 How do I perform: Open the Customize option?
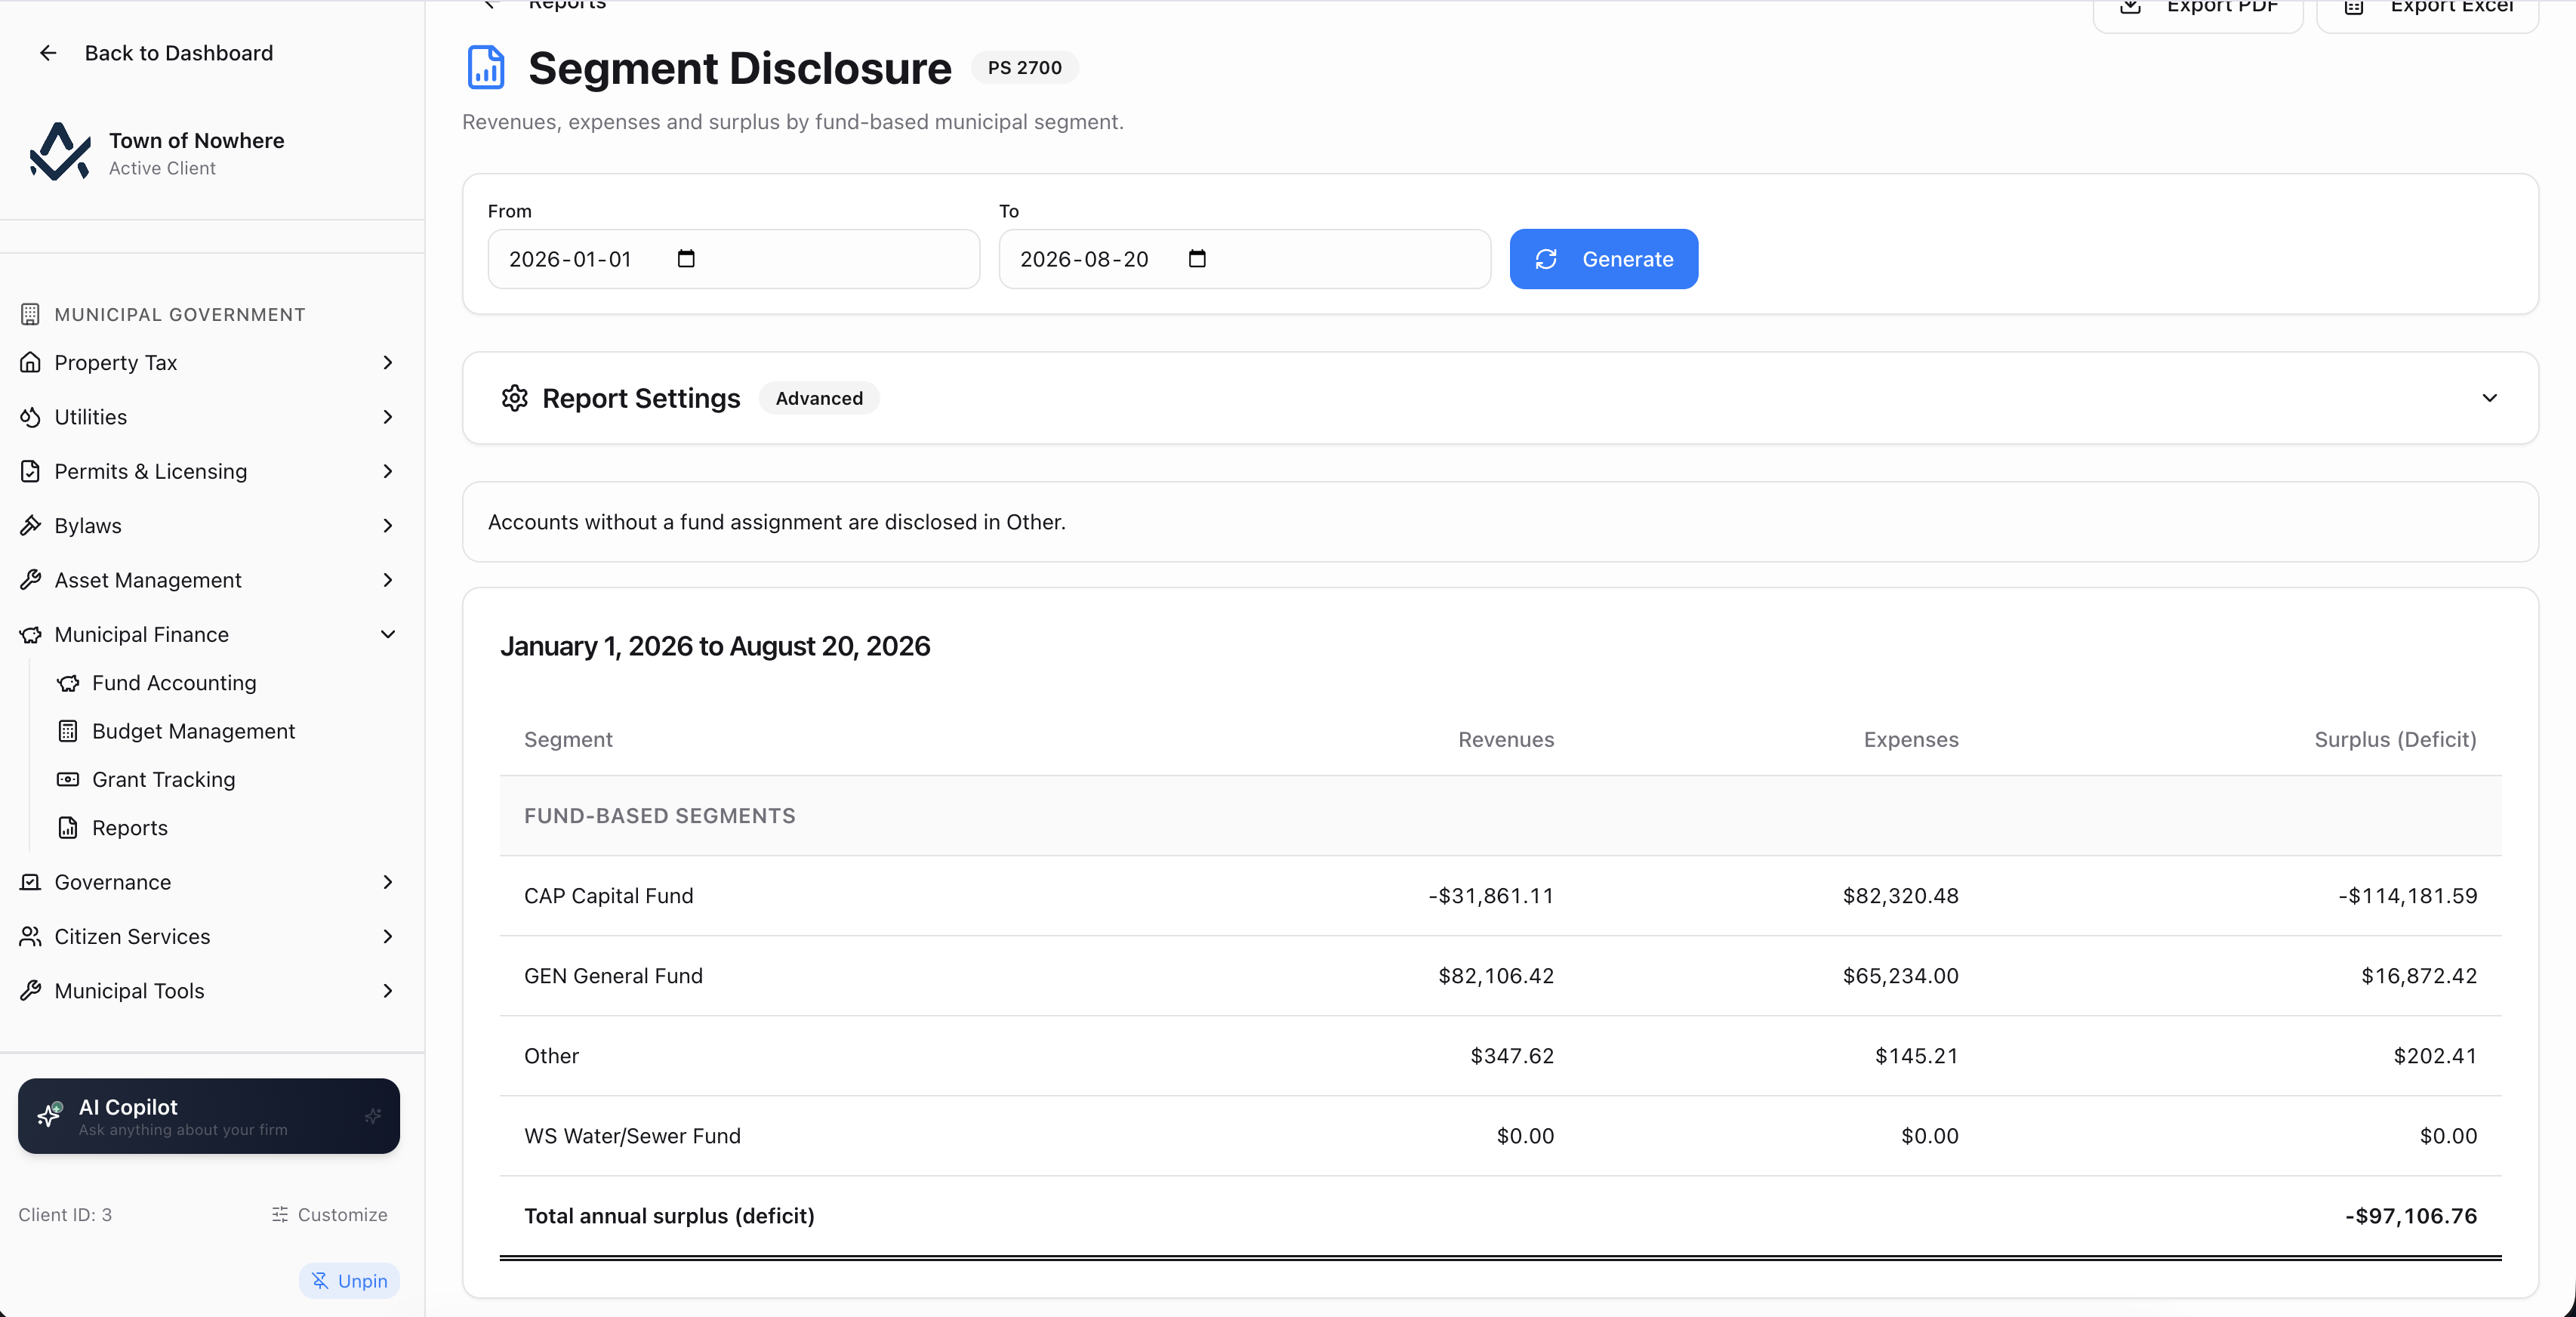click(329, 1214)
